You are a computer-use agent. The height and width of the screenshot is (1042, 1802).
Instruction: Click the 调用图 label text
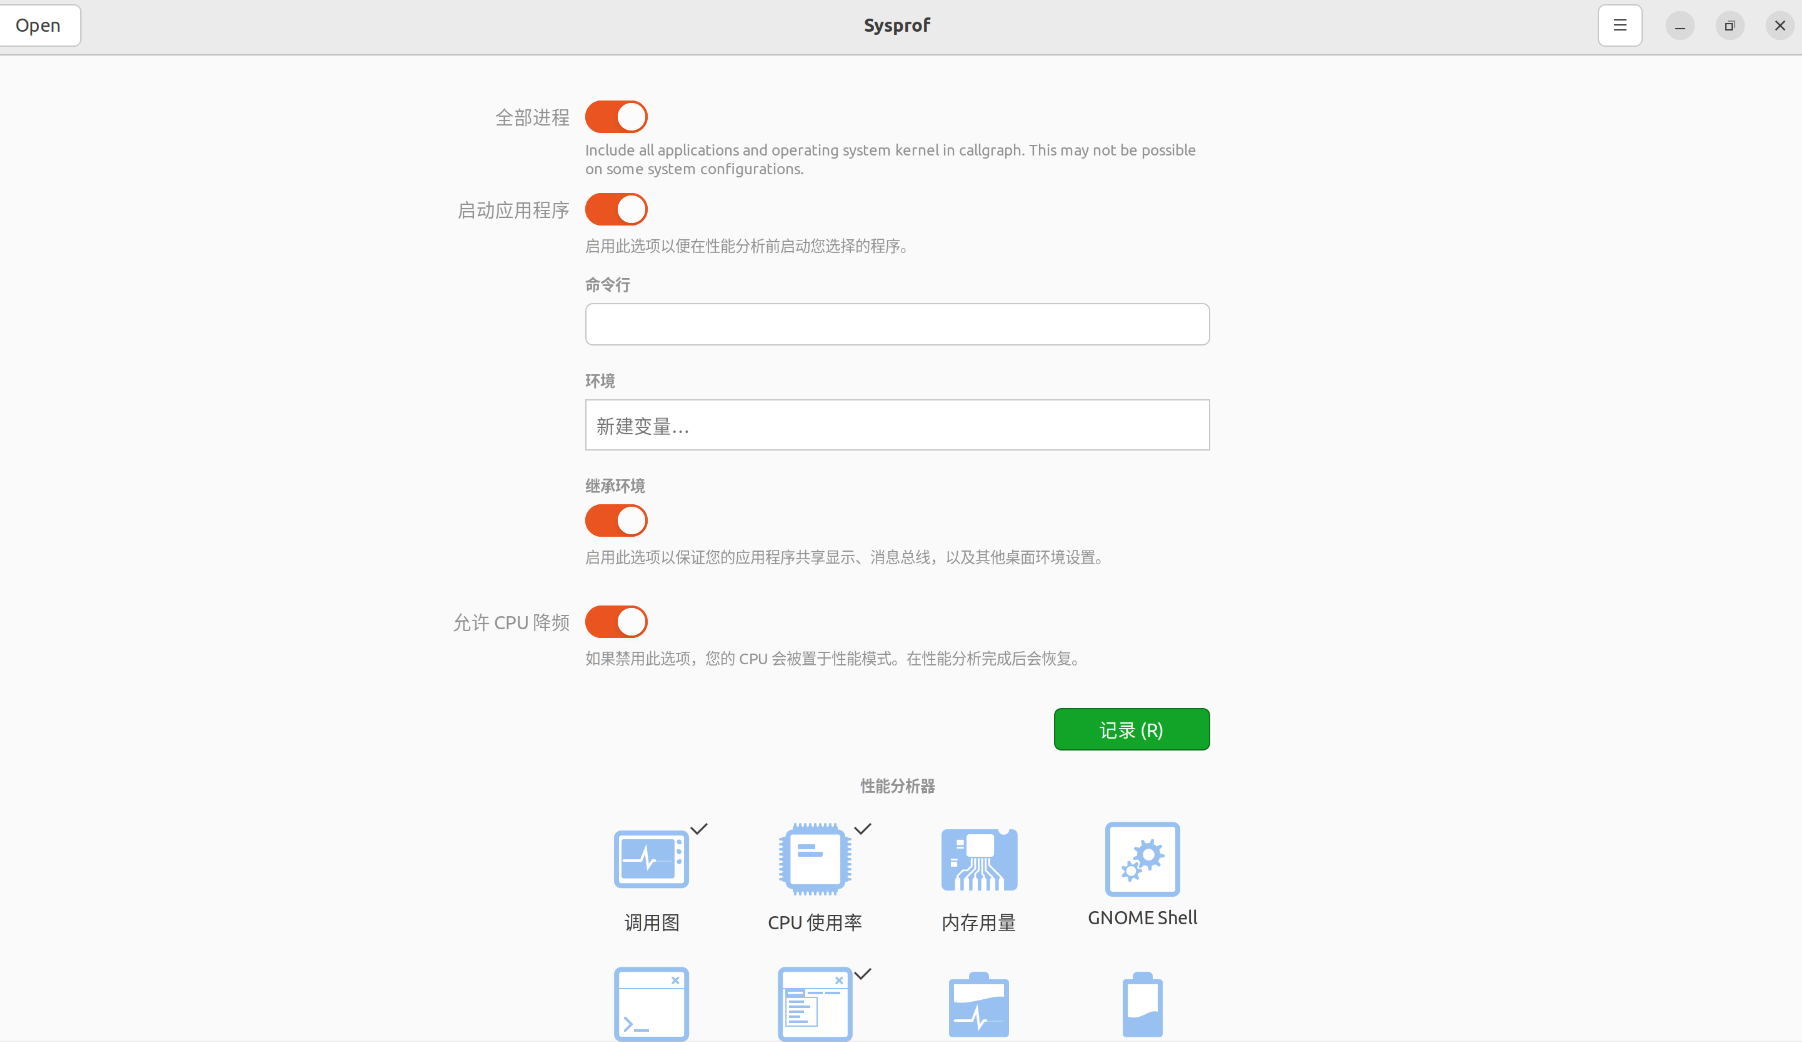click(x=652, y=922)
